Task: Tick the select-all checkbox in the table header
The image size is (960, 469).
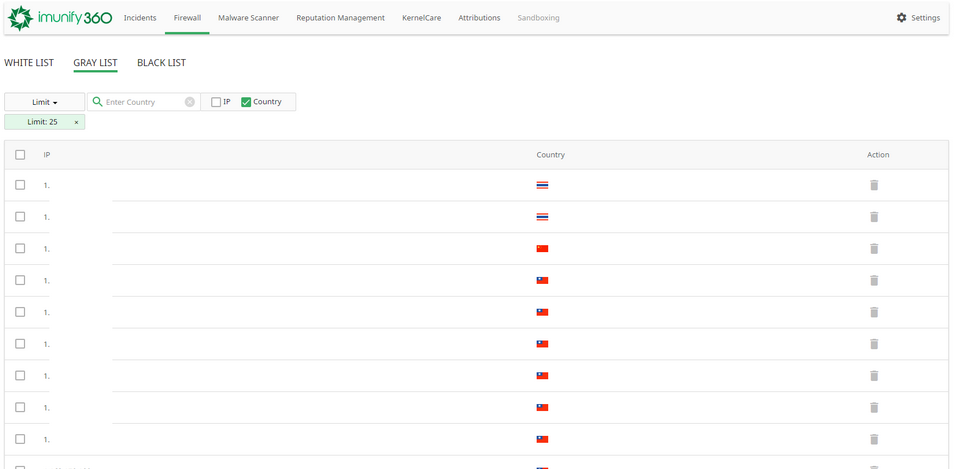Action: 20,155
